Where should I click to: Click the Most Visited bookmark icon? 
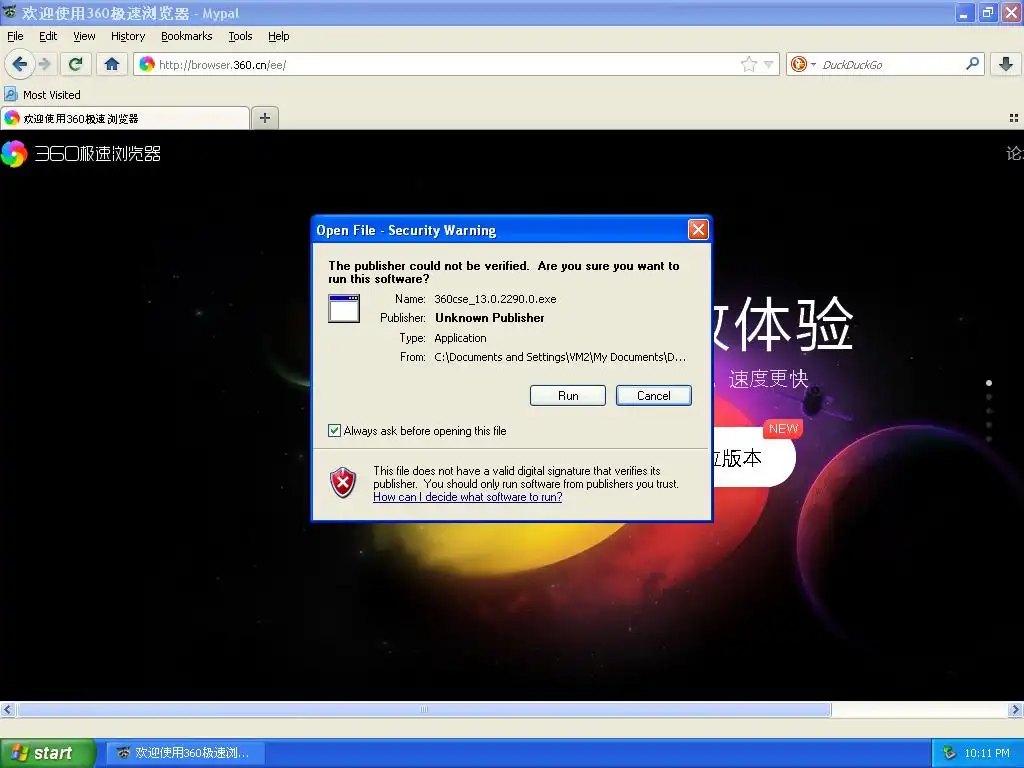pyautogui.click(x=11, y=95)
